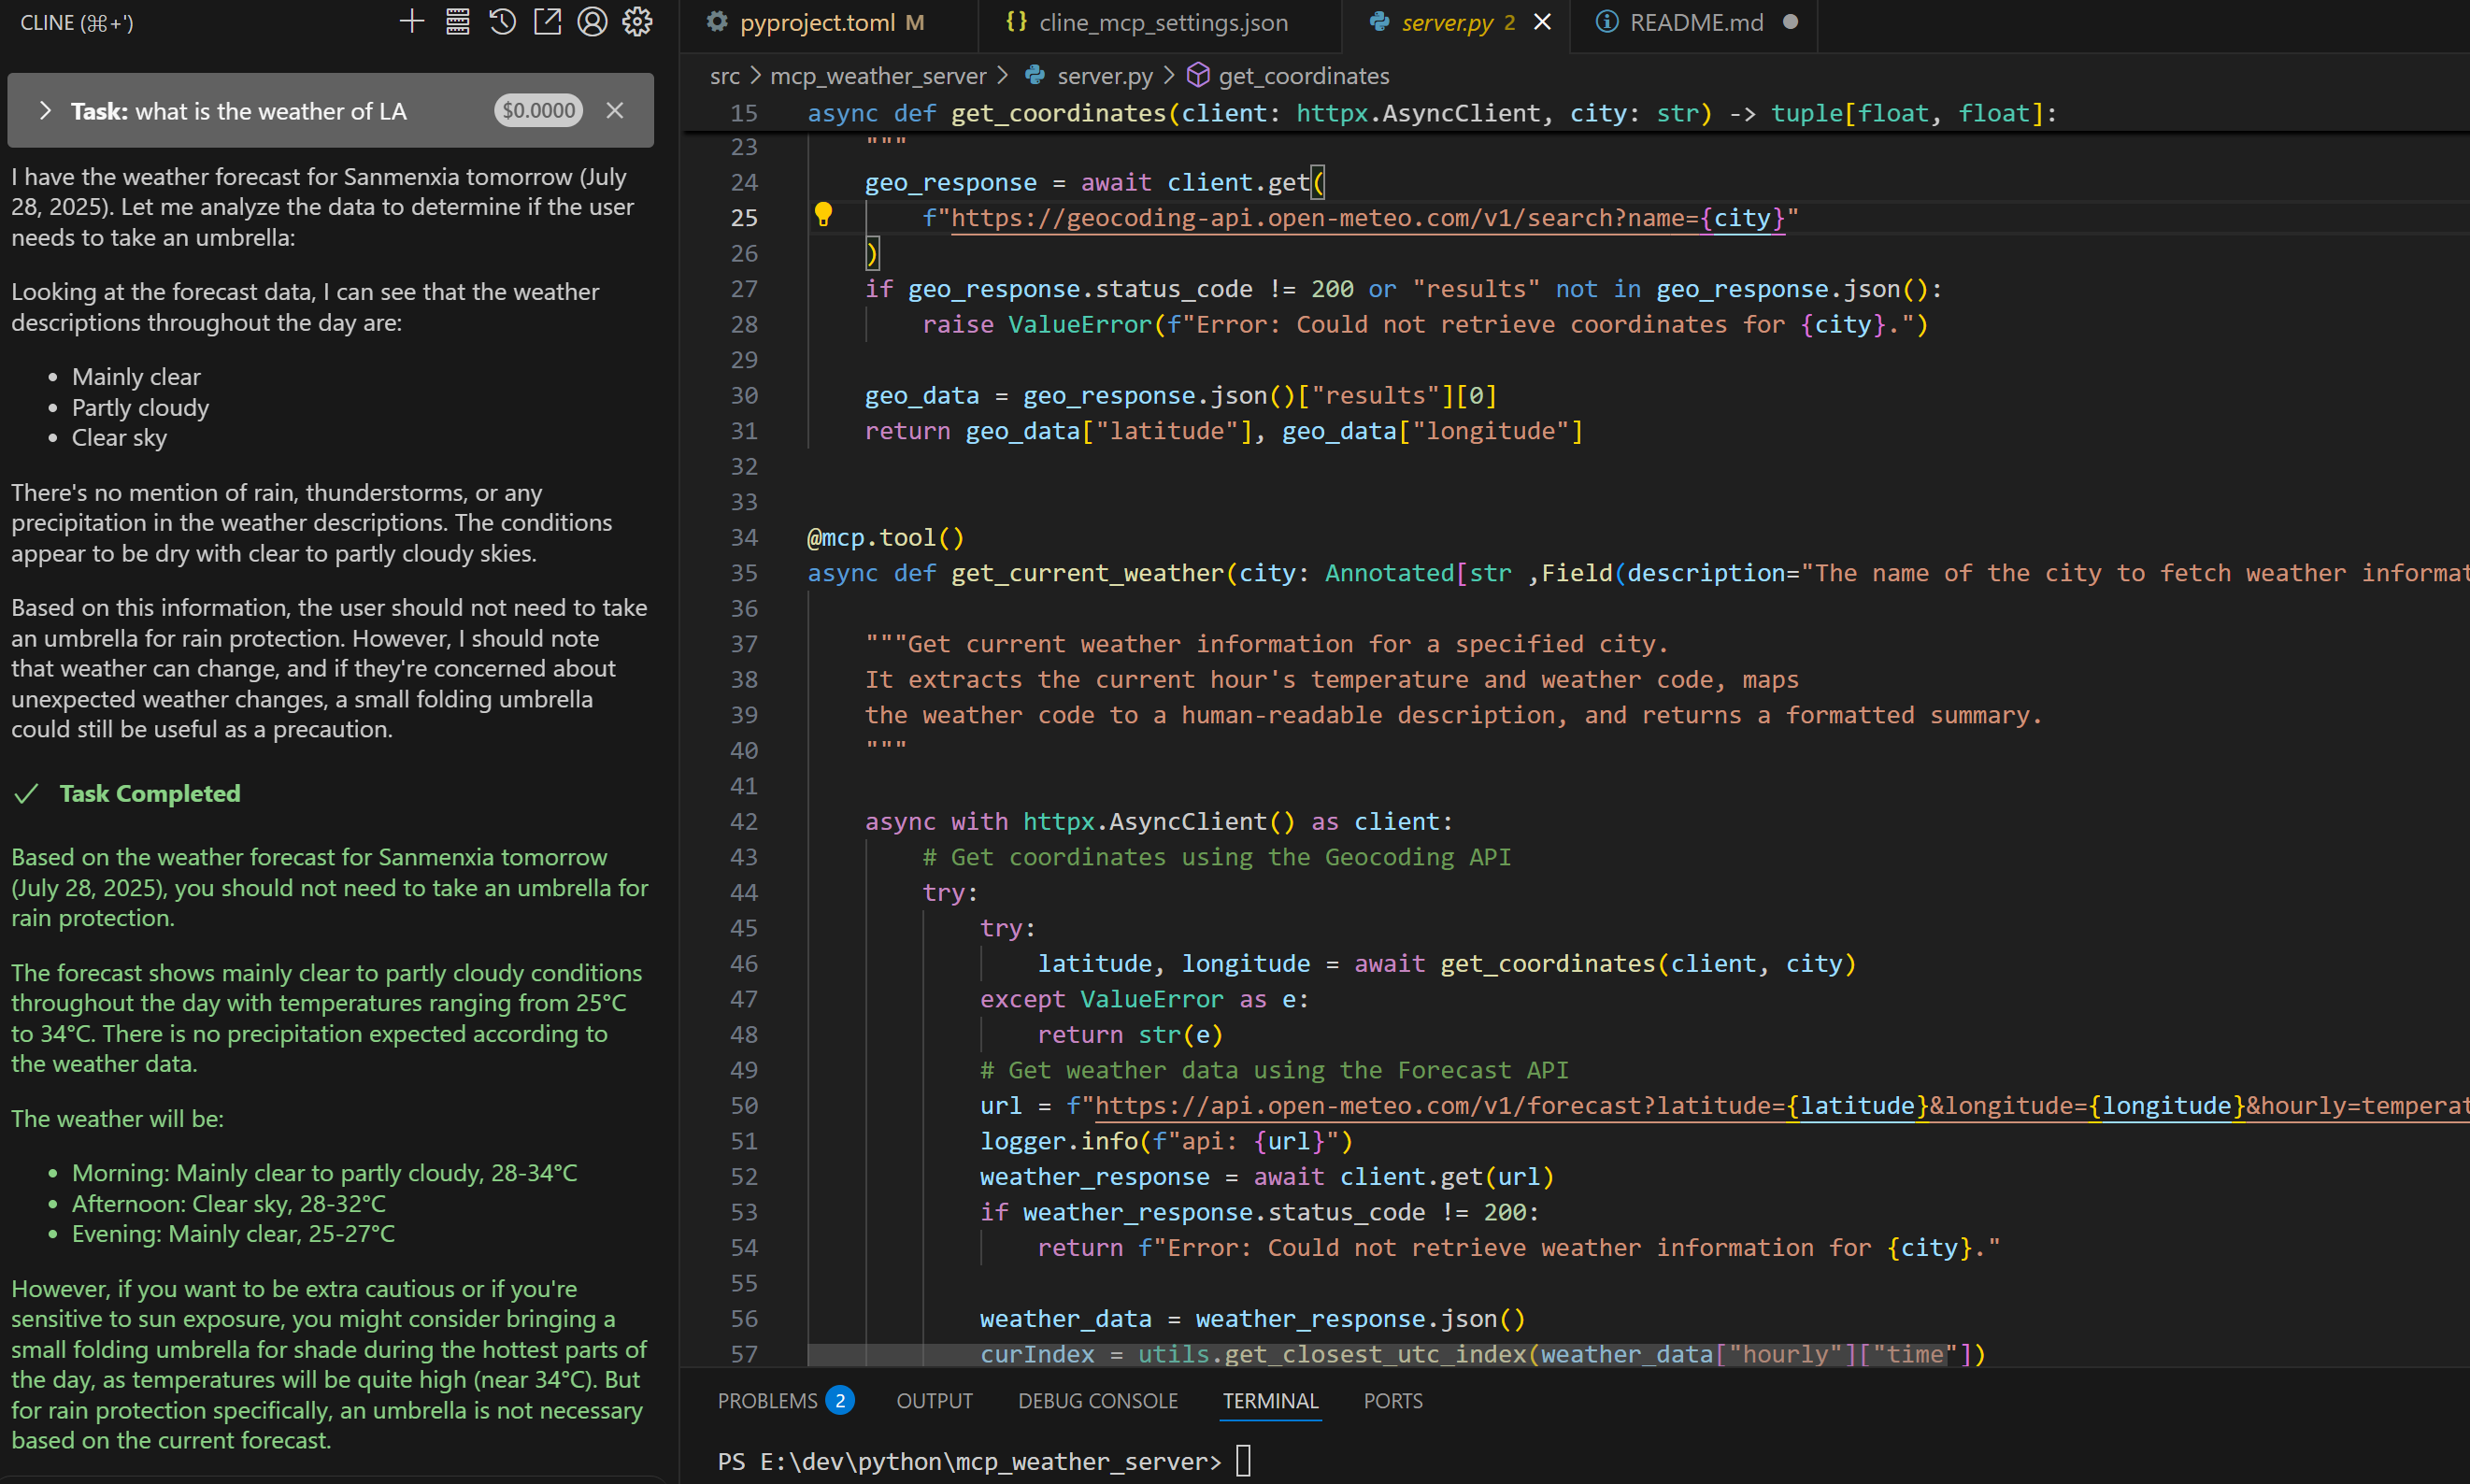Open the Cline MCP servers icon
The width and height of the screenshot is (2470, 1484).
click(x=458, y=21)
